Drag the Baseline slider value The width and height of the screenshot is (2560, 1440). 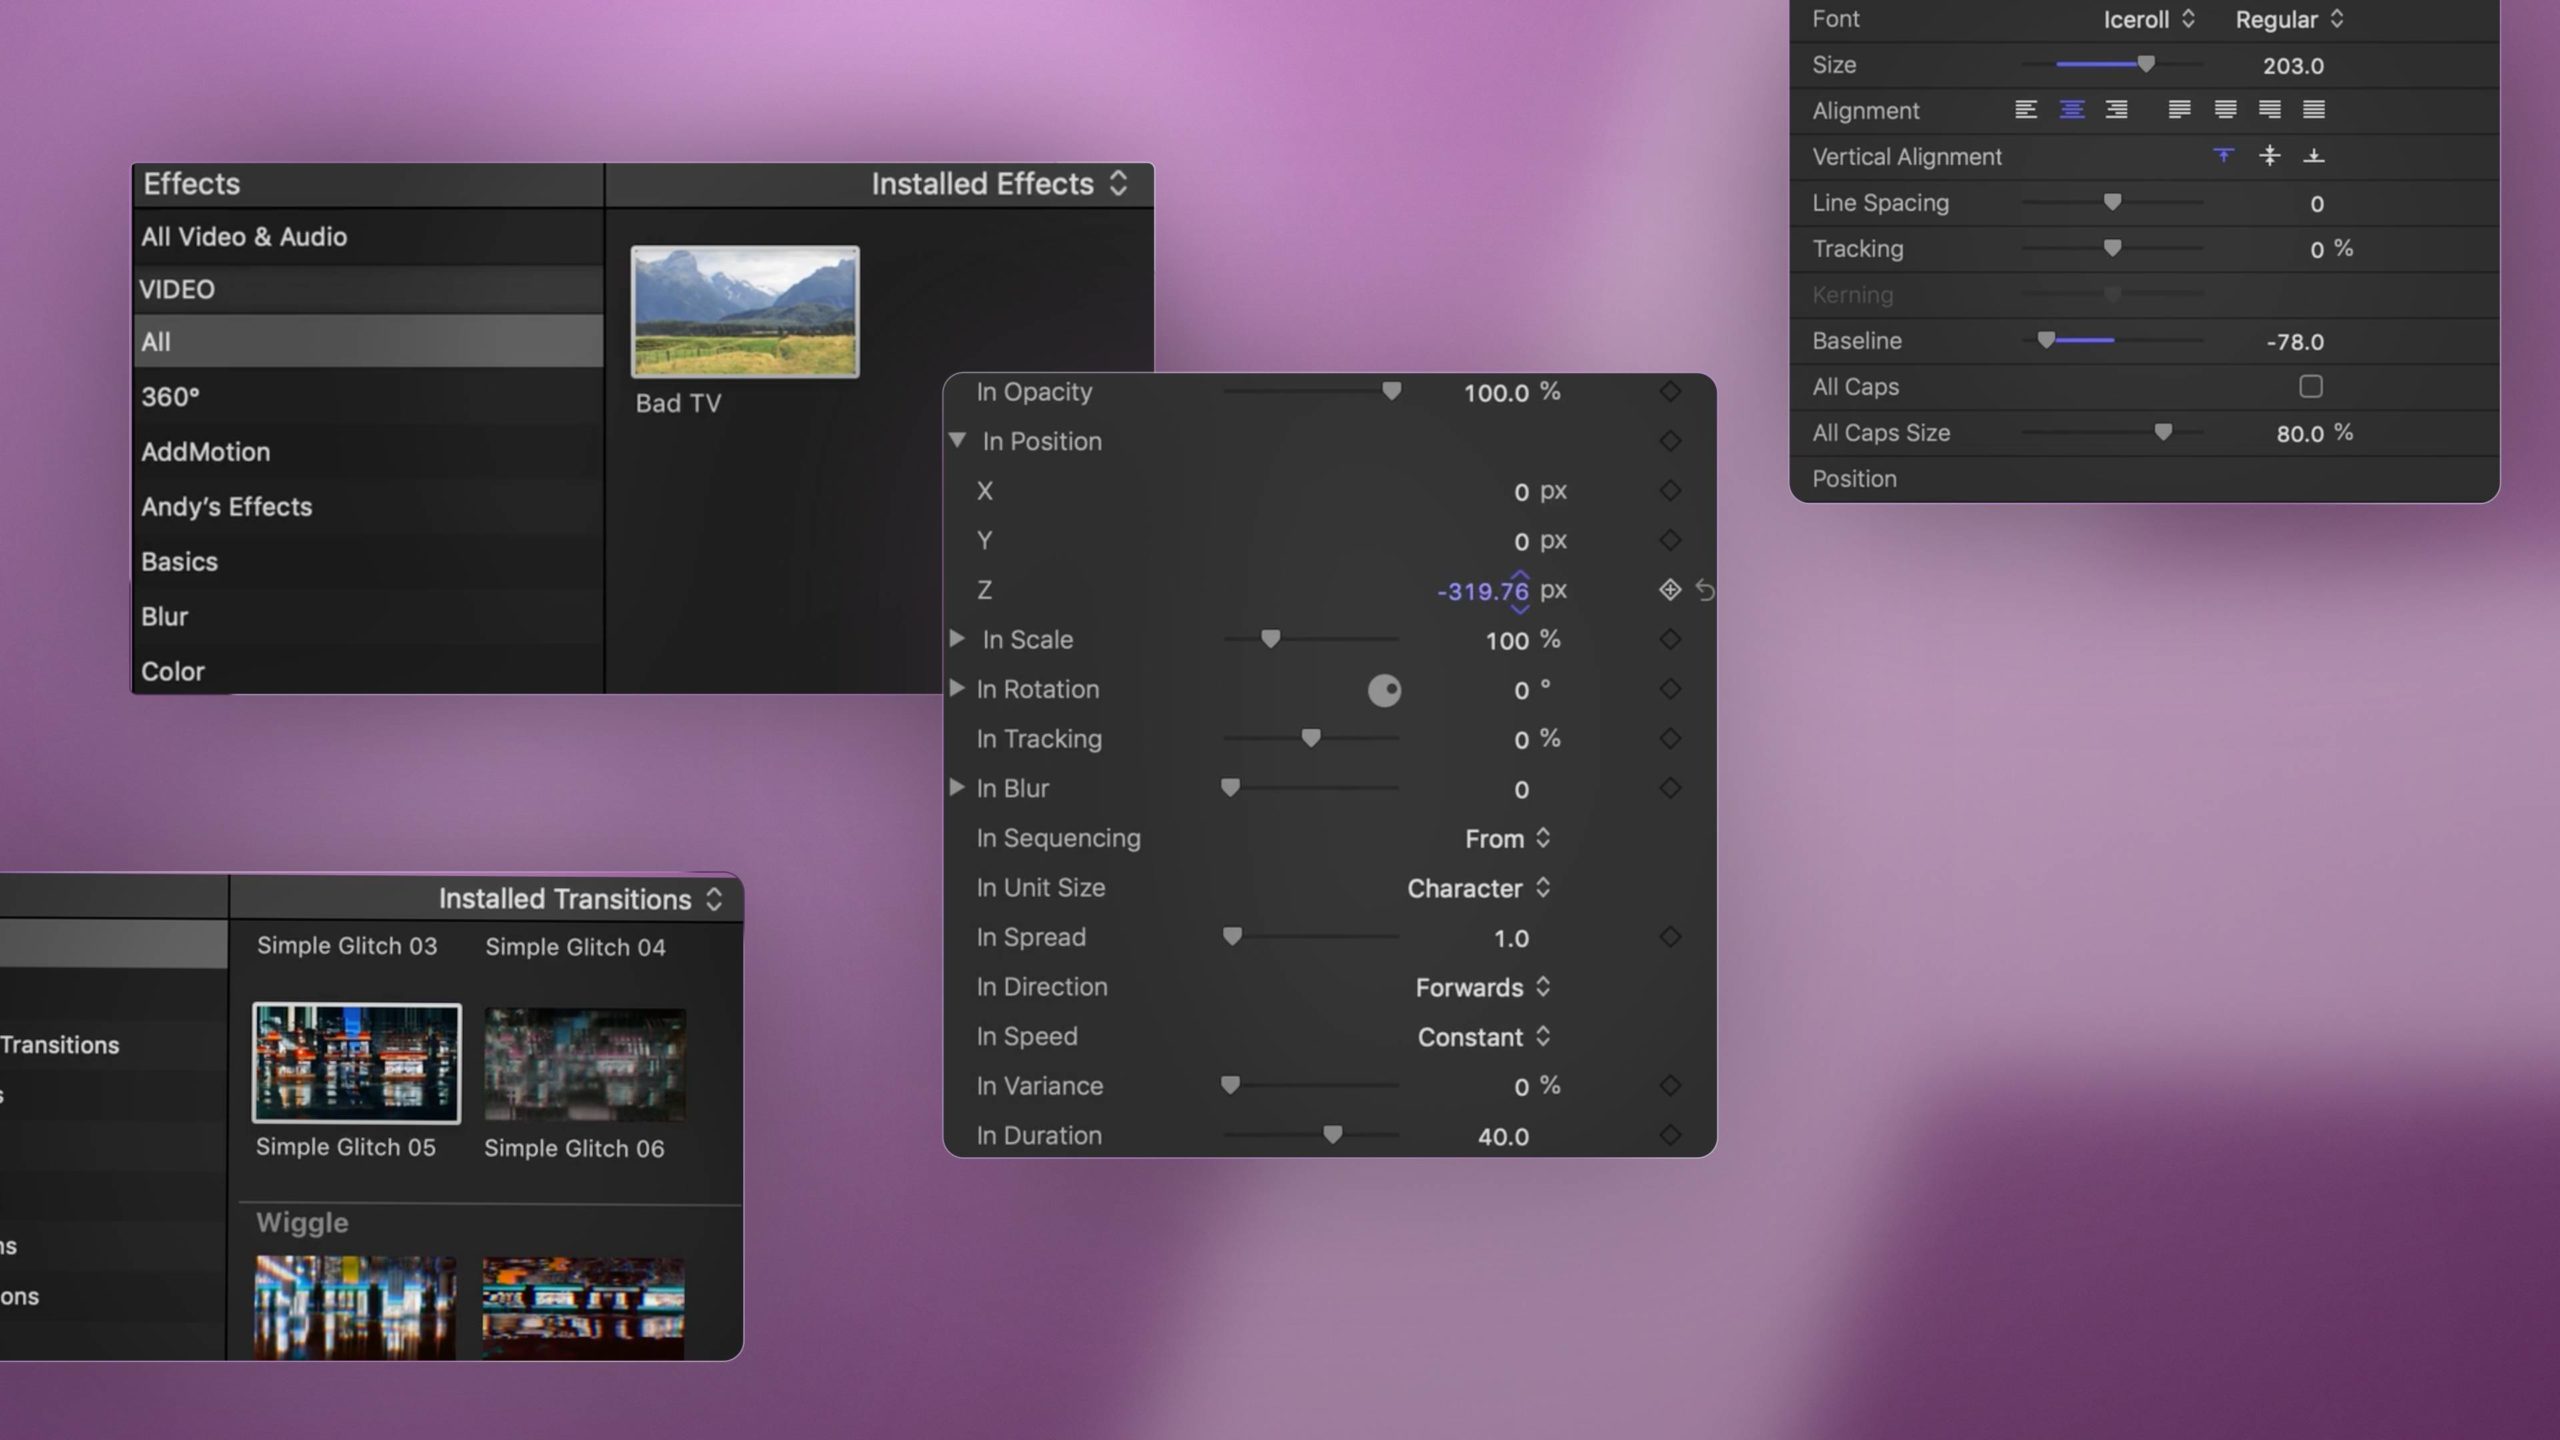coord(2045,341)
